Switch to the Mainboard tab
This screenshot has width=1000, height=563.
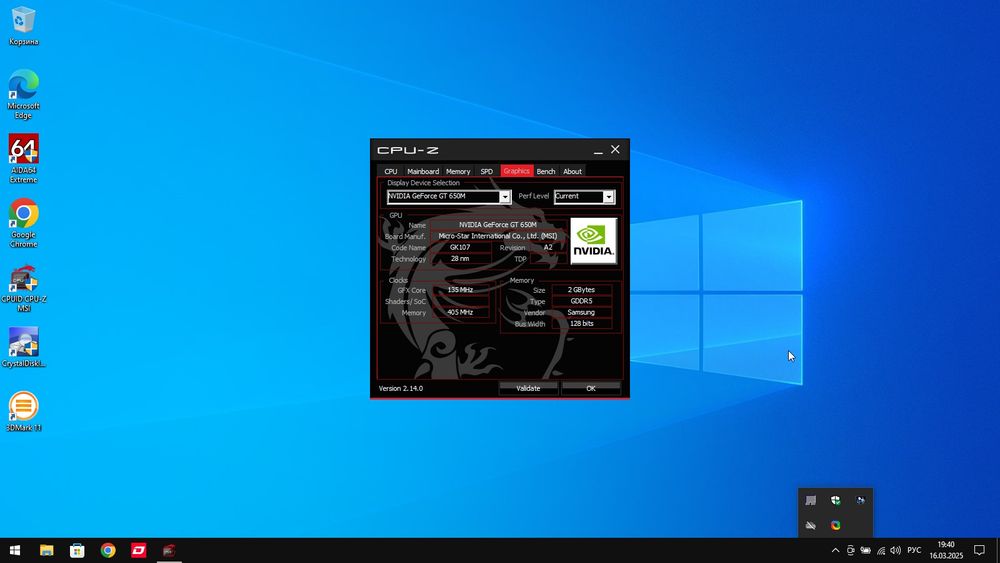(423, 172)
